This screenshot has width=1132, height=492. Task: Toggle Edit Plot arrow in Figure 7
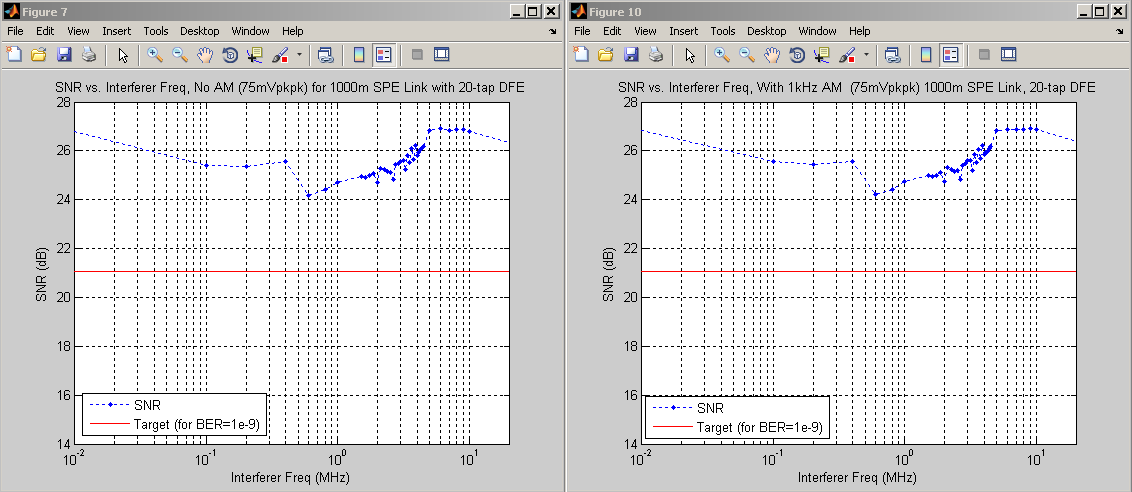(123, 54)
